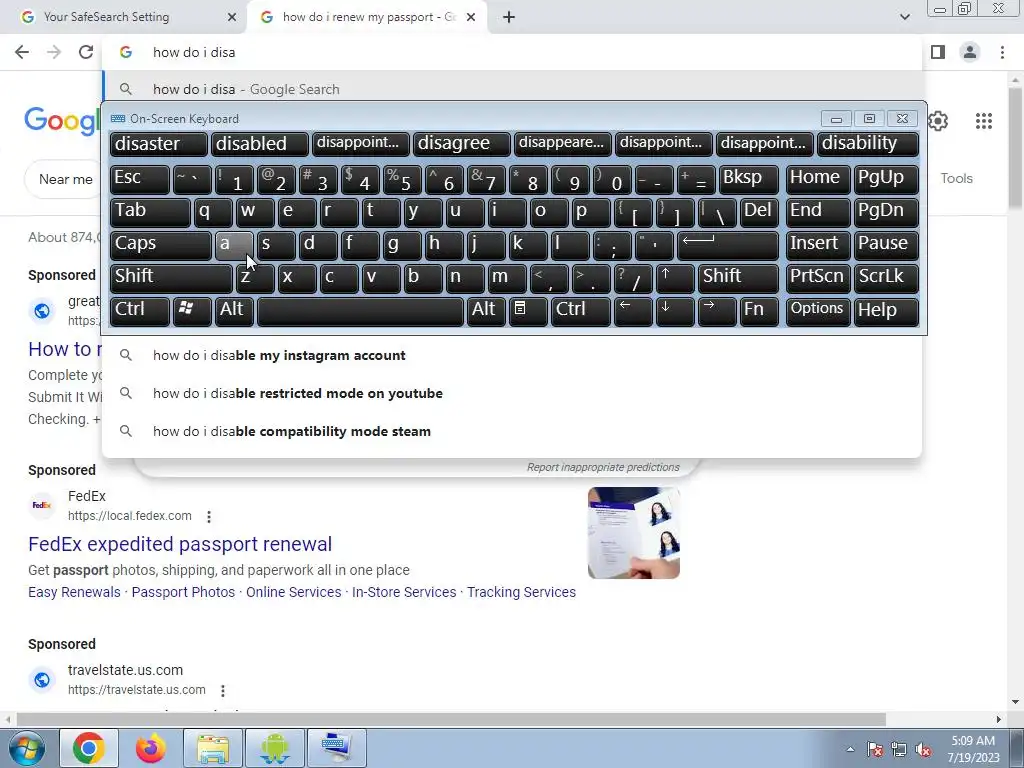The width and height of the screenshot is (1024, 768).
Task: Open the Google apps grid
Action: [984, 121]
